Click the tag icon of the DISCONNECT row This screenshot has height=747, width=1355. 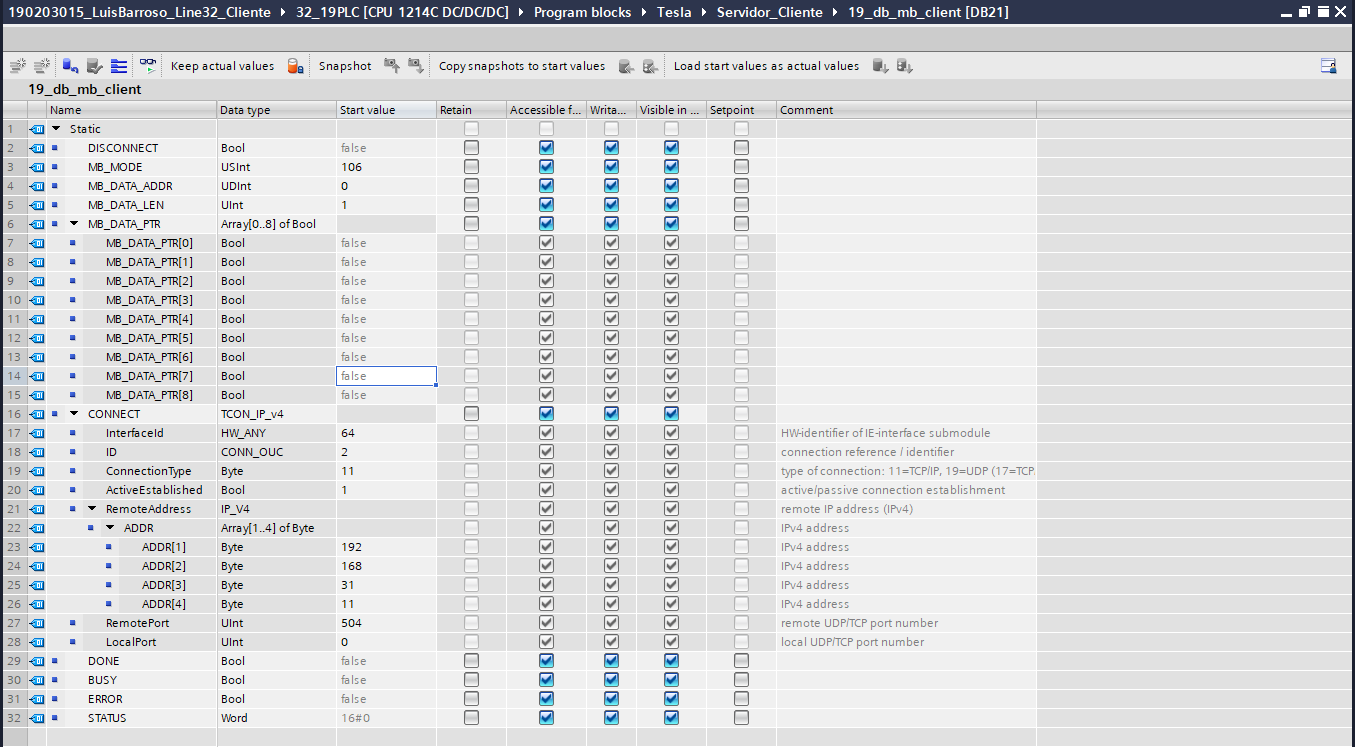tap(37, 148)
